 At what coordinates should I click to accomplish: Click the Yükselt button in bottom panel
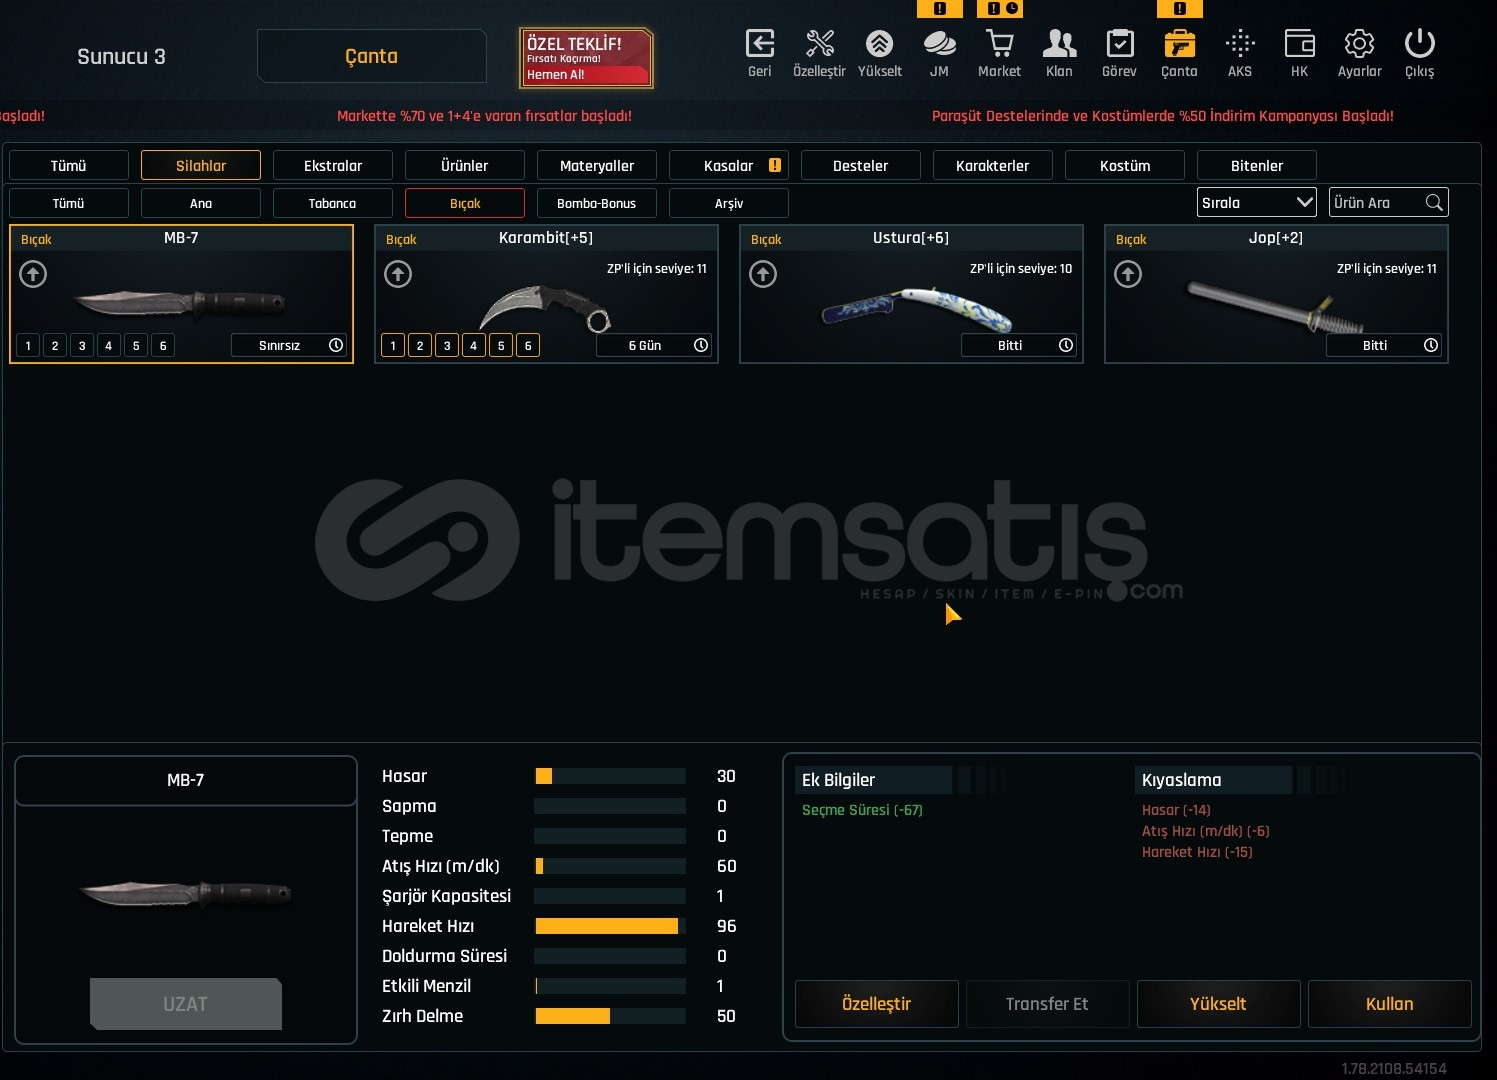click(x=1218, y=1004)
